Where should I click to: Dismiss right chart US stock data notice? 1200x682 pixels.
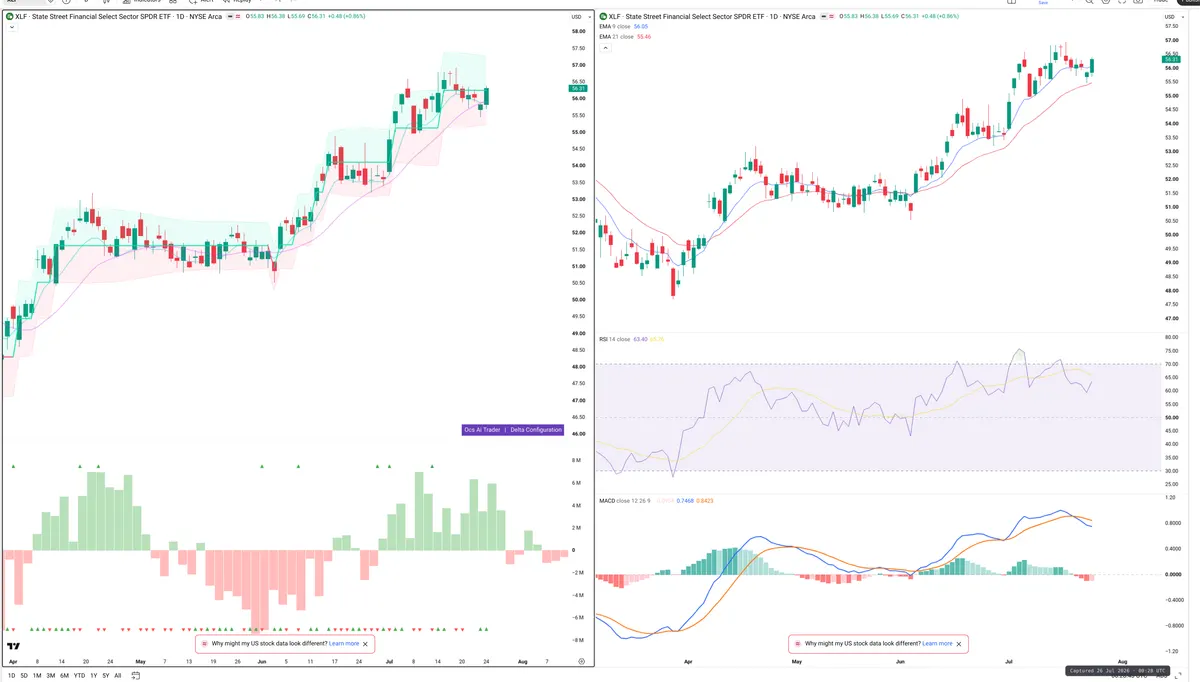pyautogui.click(x=958, y=644)
